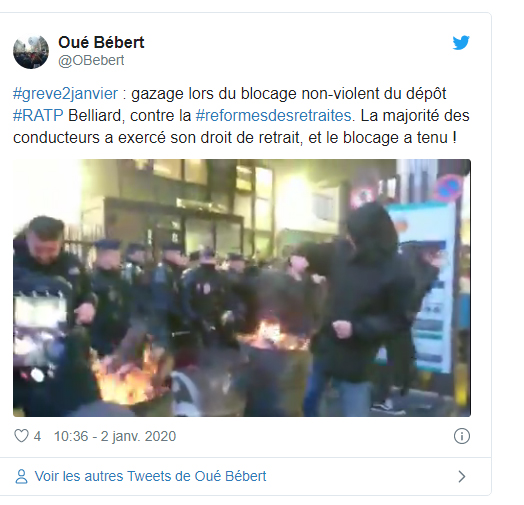Click the tweet text about gazage lors du blocage
Viewport: 524px width, 505px height.
click(241, 116)
